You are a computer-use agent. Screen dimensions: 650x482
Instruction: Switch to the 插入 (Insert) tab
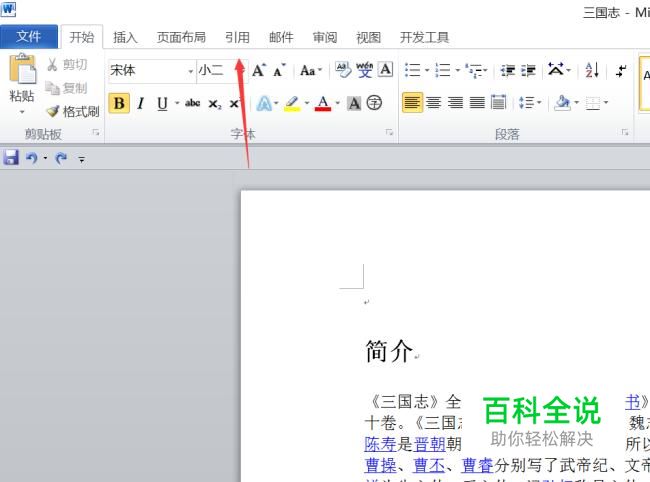pos(125,37)
